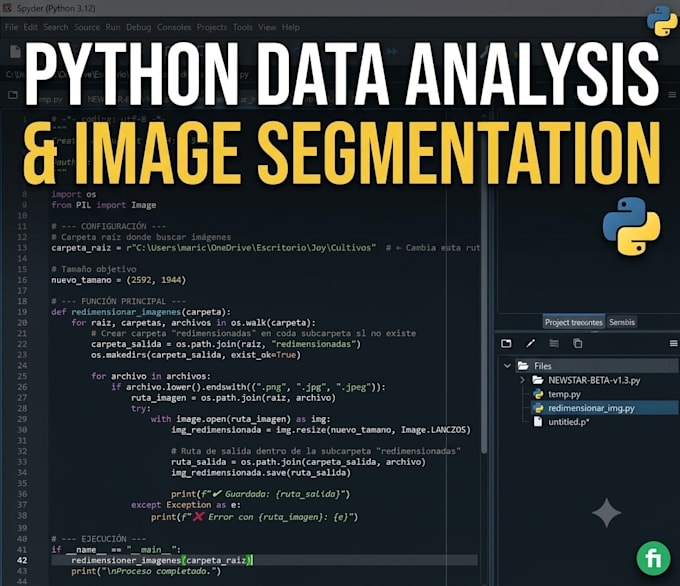
Task: Collapse the Files tree root
Action: tap(507, 366)
